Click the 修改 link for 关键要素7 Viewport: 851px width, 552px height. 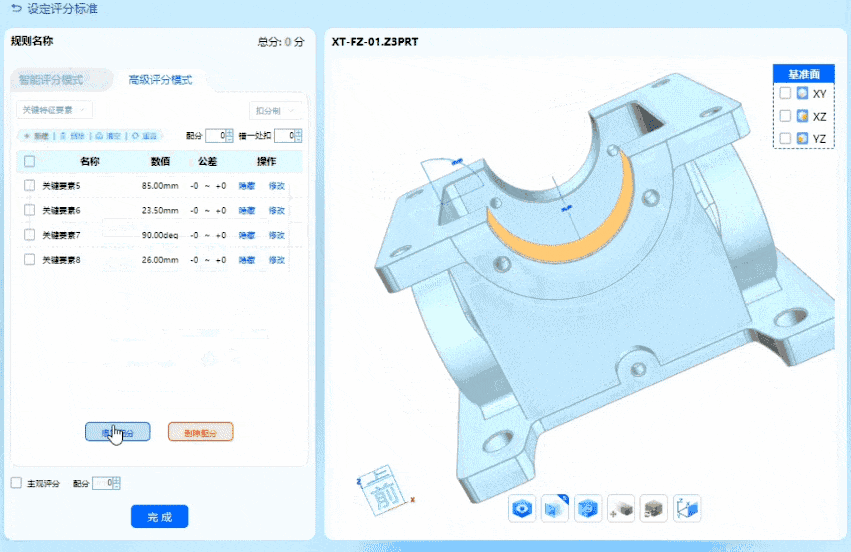pyautogui.click(x=277, y=235)
